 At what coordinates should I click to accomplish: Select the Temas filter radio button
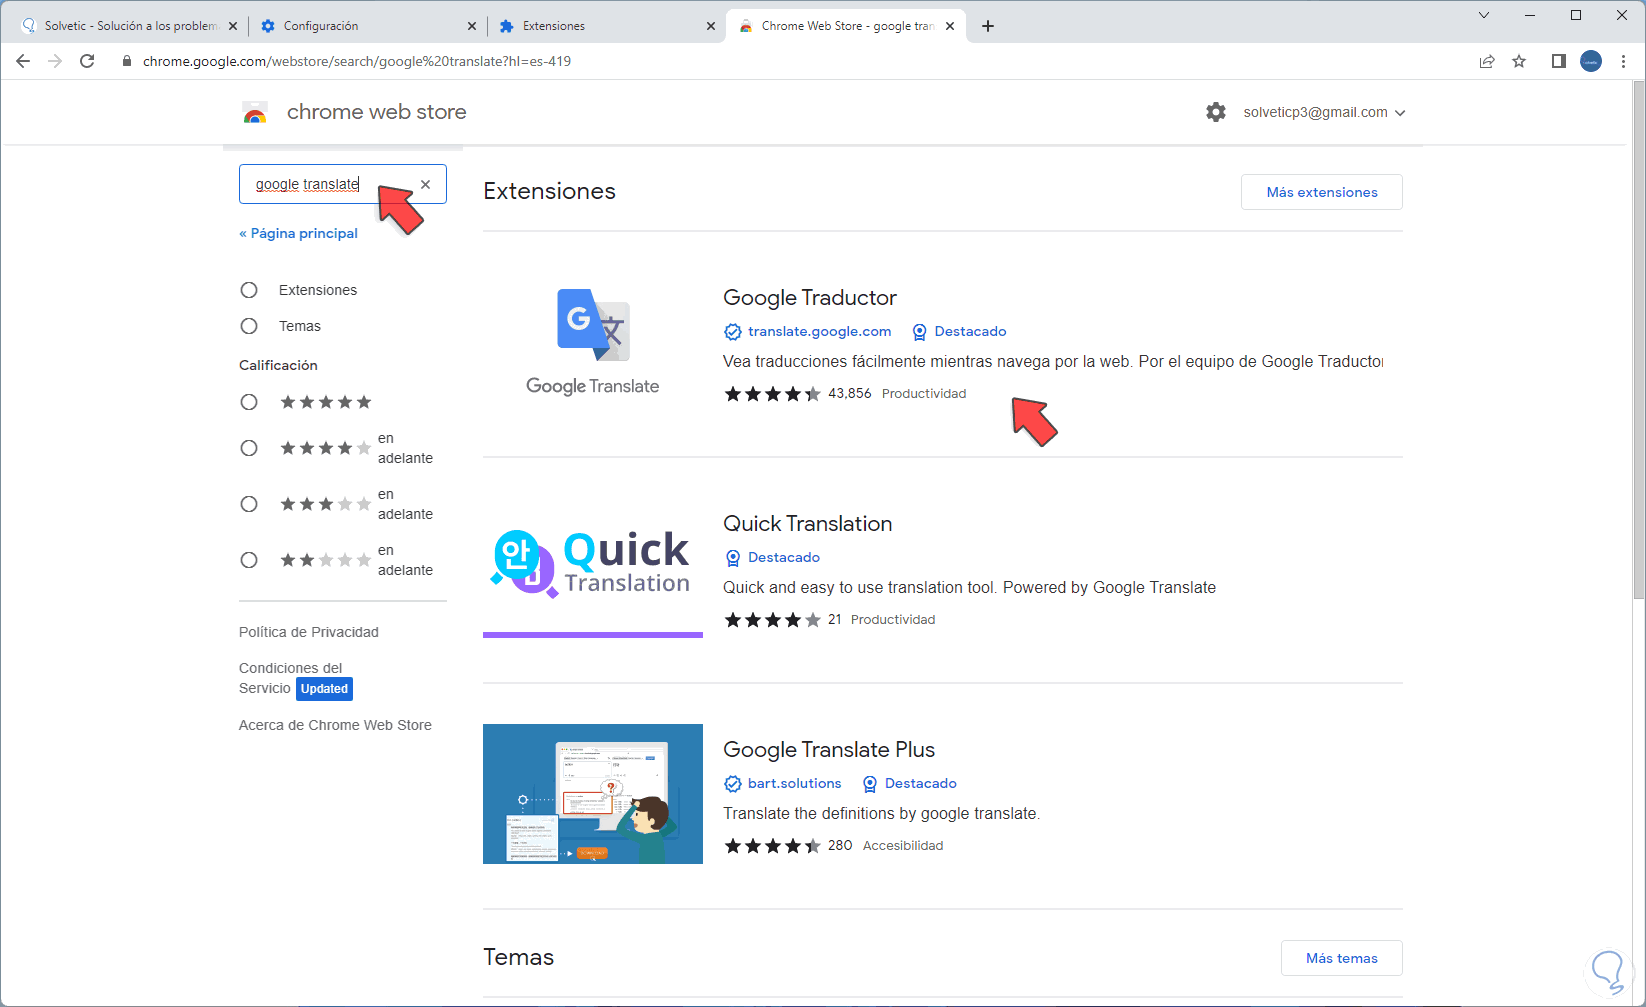249,326
